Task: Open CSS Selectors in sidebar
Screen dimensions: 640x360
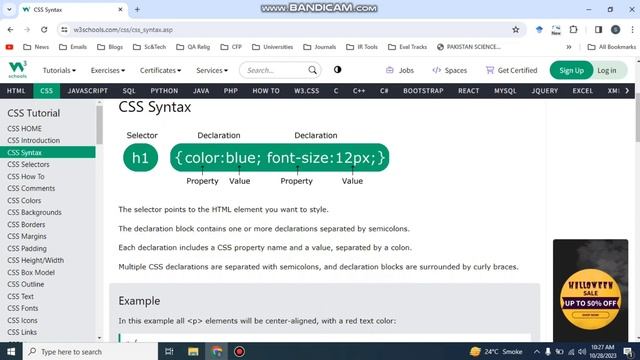Action: pos(28,164)
